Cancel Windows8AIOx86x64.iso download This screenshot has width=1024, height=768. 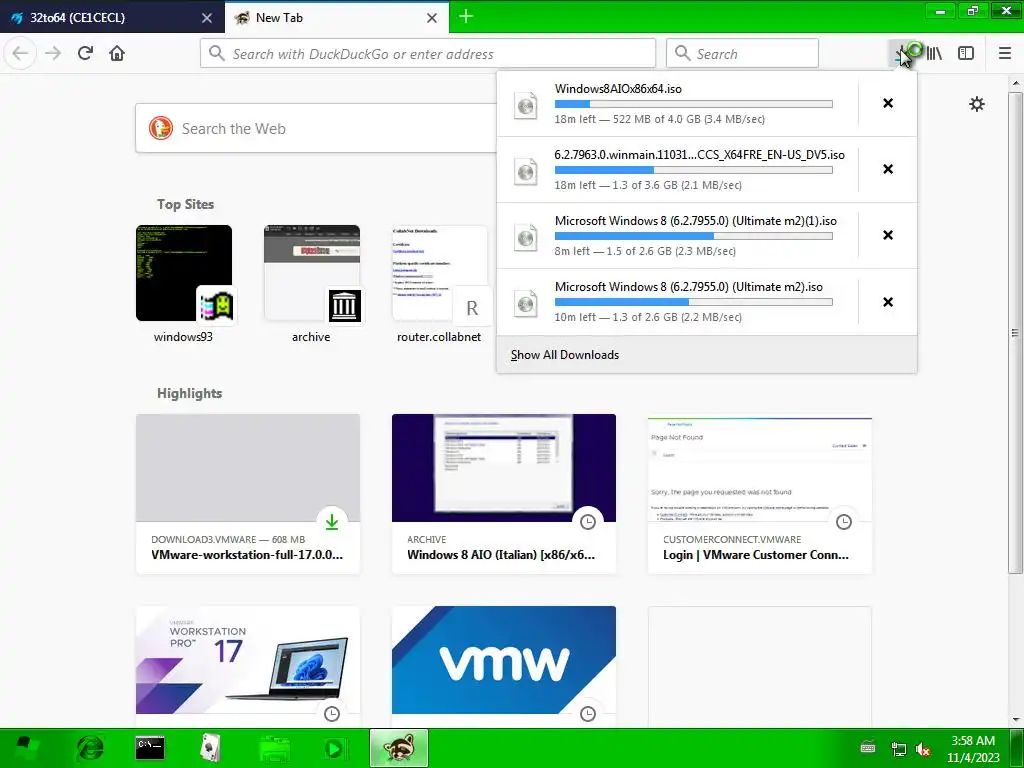[888, 103]
